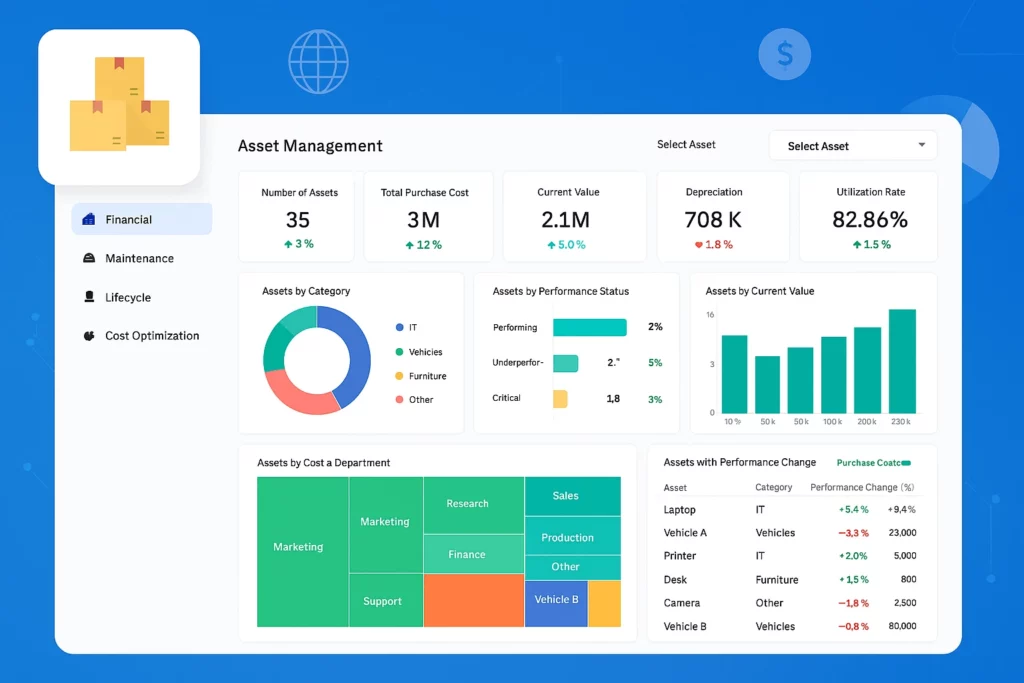
Task: Click the Lifecycle sidebar icon
Action: [x=88, y=297]
